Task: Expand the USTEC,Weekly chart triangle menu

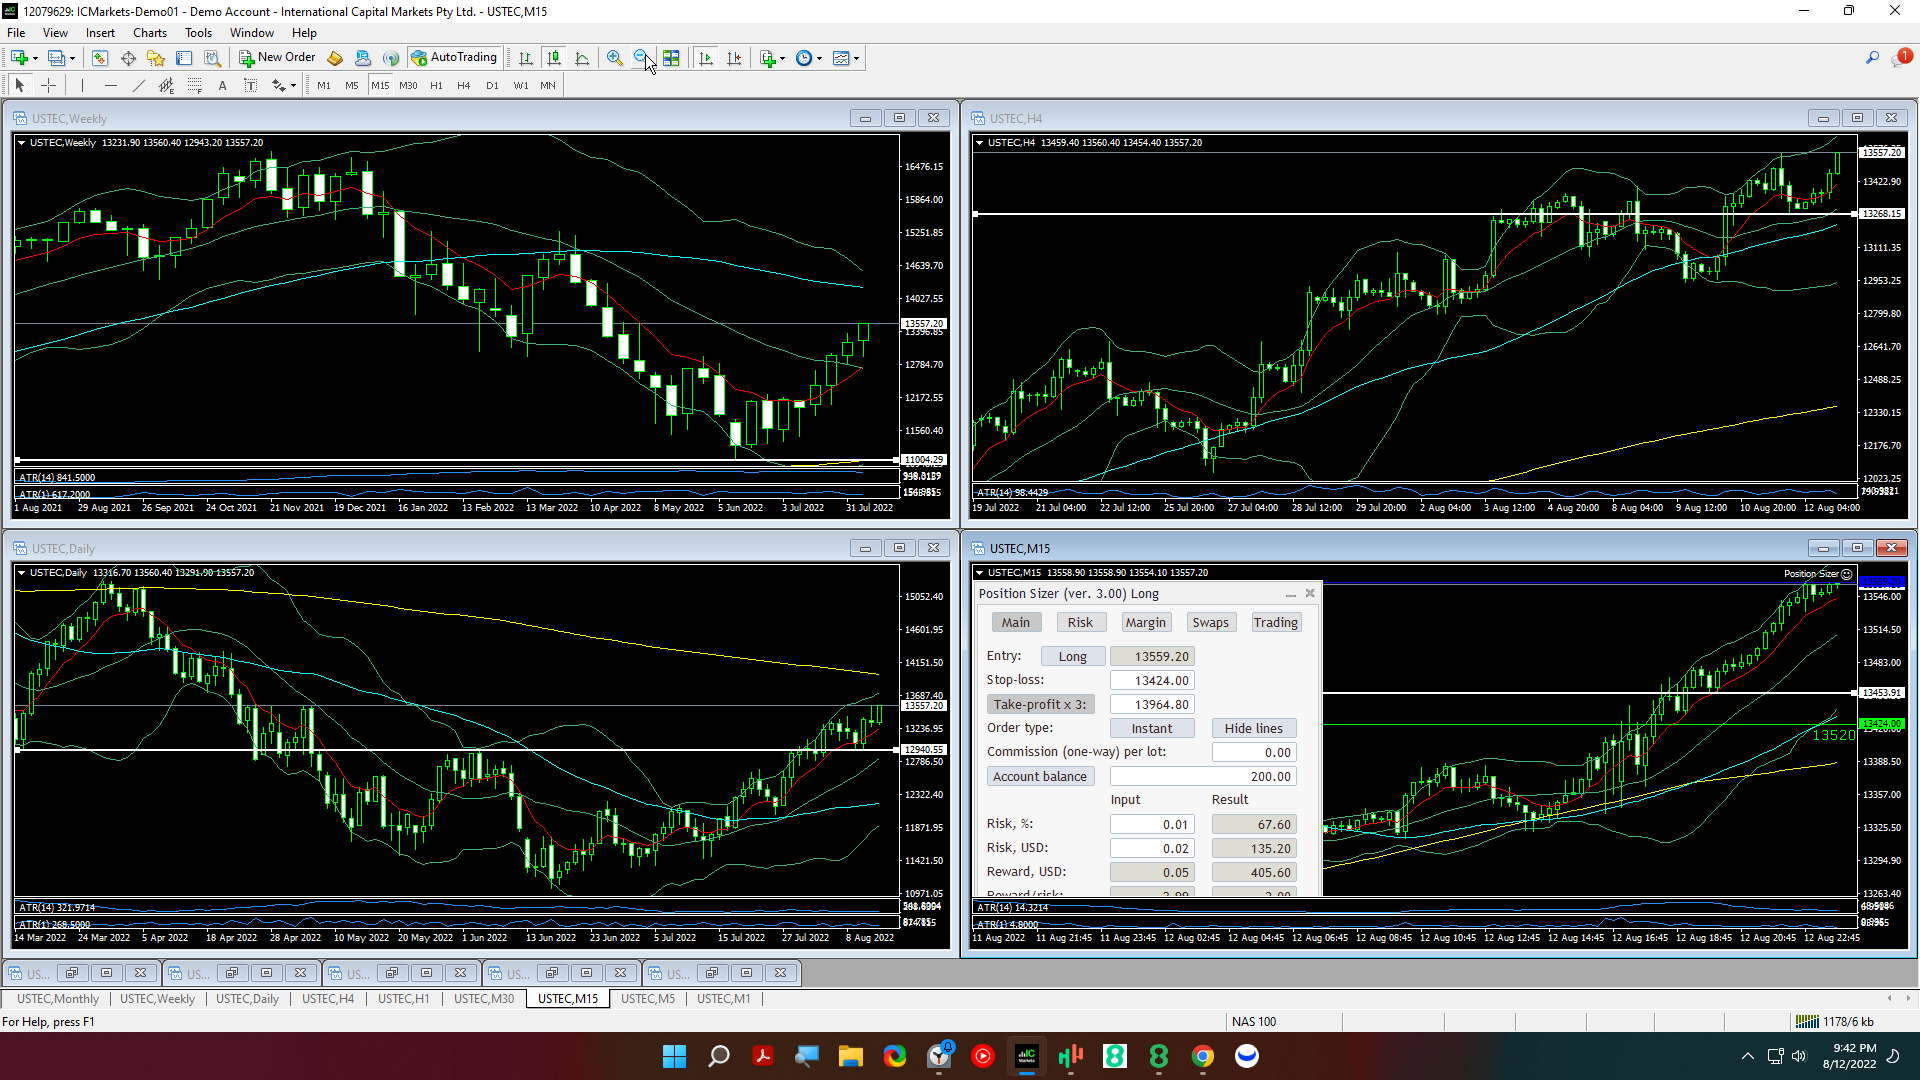Action: click(21, 143)
